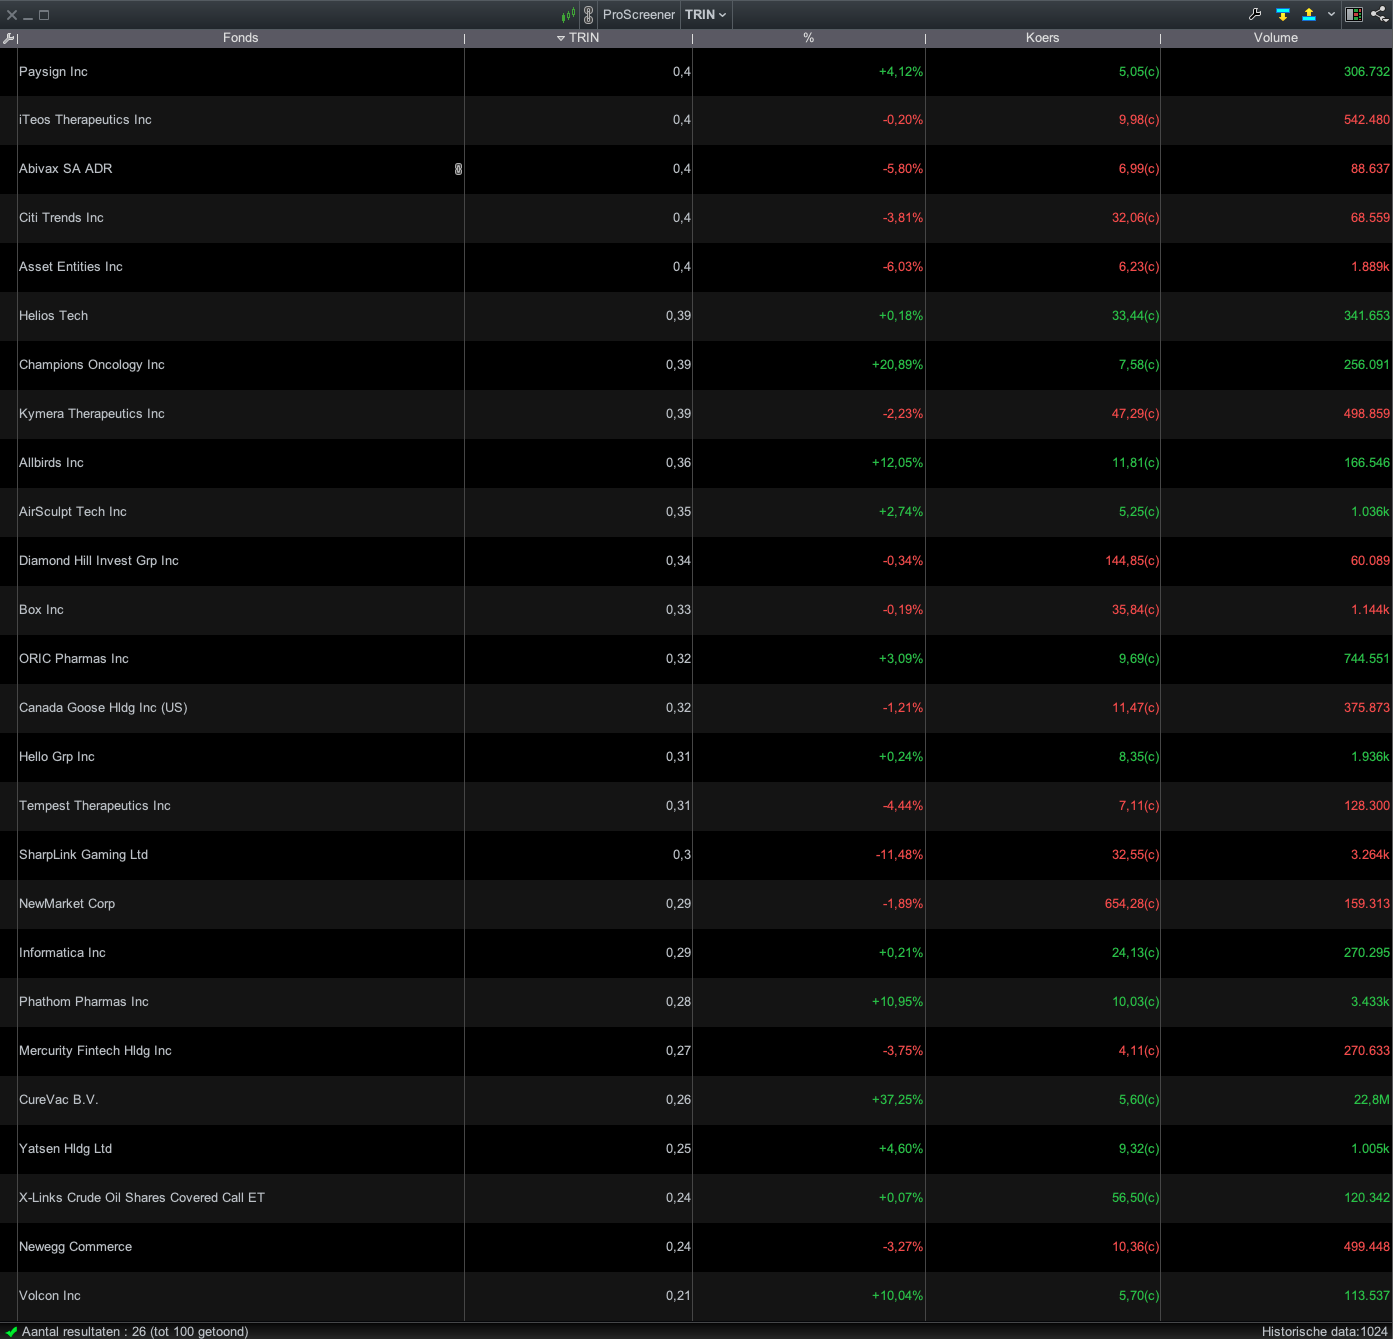Click the 47,29(c) price for Kymera Therapeutics
Screen dimensions: 1393x1339
pos(1136,414)
